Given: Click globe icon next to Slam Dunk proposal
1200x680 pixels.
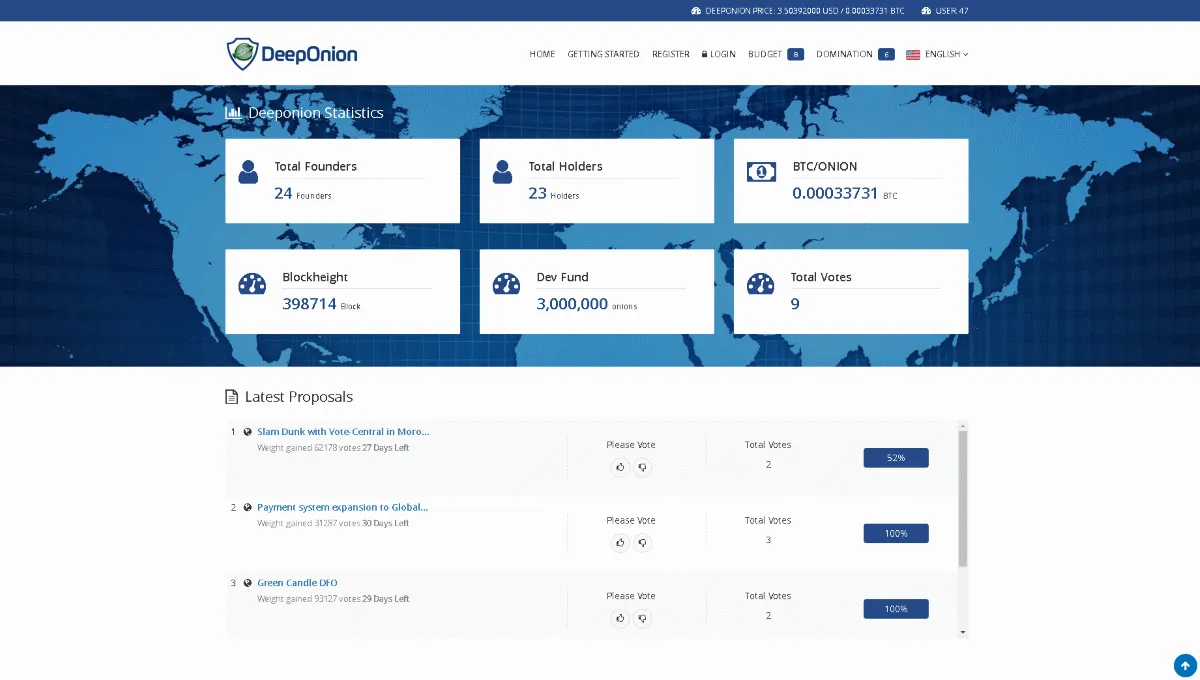Looking at the screenshot, I should click(247, 432).
